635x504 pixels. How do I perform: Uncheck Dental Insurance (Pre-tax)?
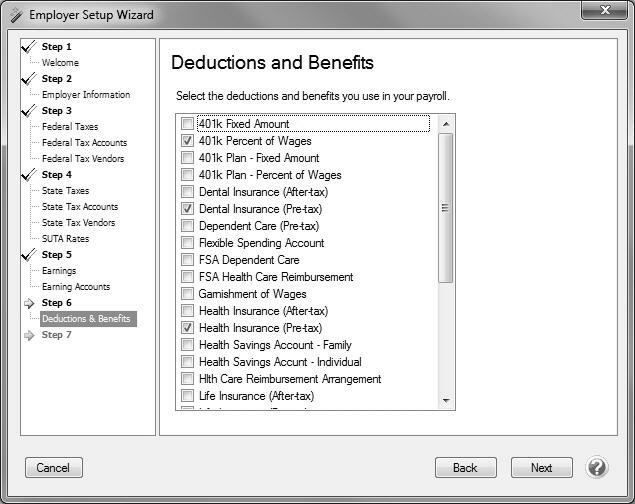click(187, 209)
